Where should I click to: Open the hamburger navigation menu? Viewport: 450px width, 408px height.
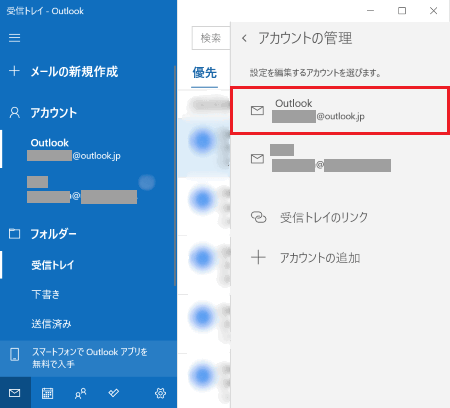[x=14, y=38]
